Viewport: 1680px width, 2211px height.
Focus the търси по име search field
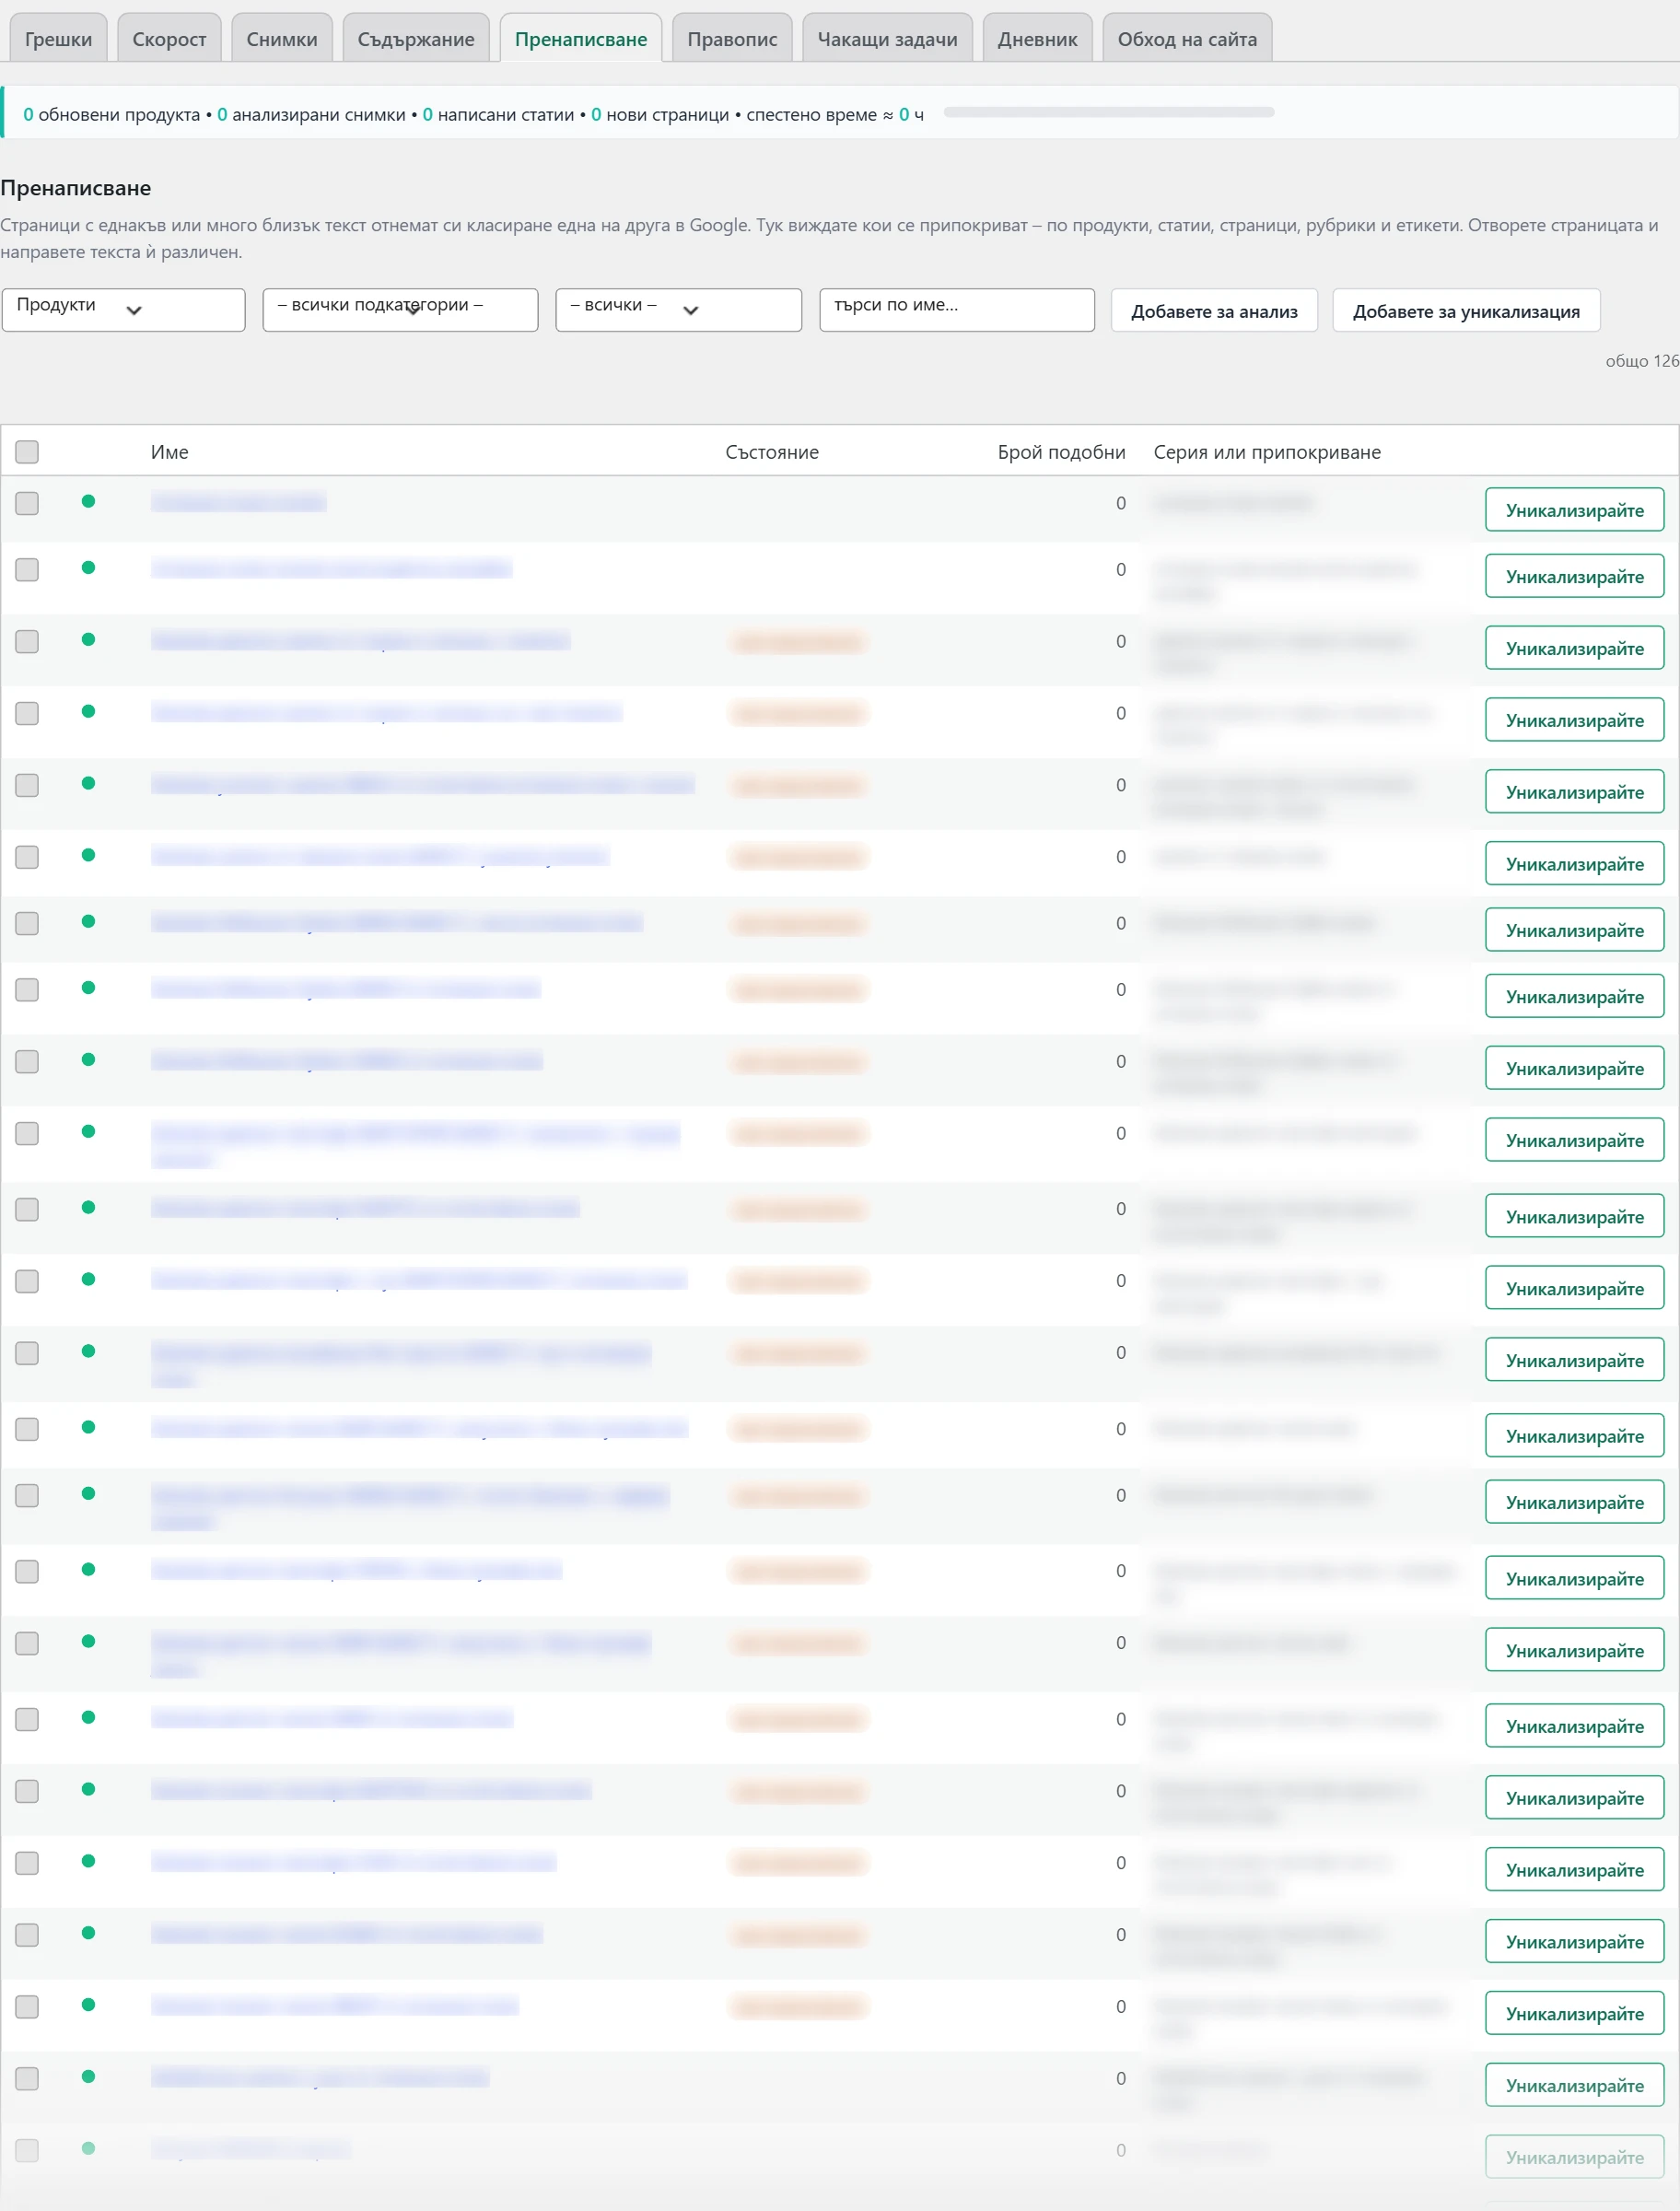pyautogui.click(x=956, y=310)
